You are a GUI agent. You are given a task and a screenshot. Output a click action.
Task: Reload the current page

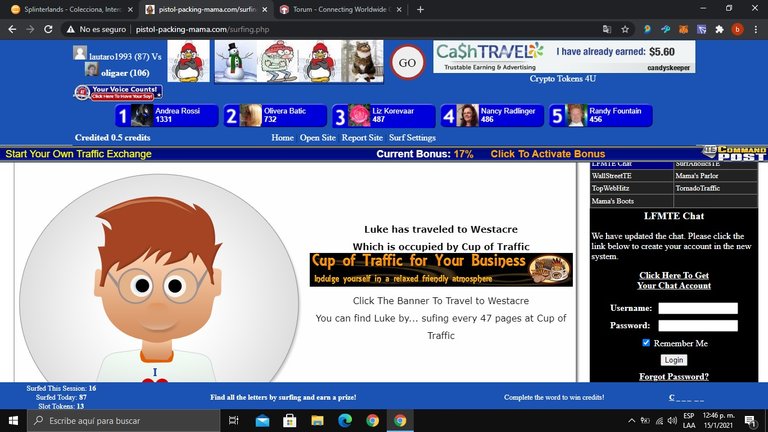point(48,29)
